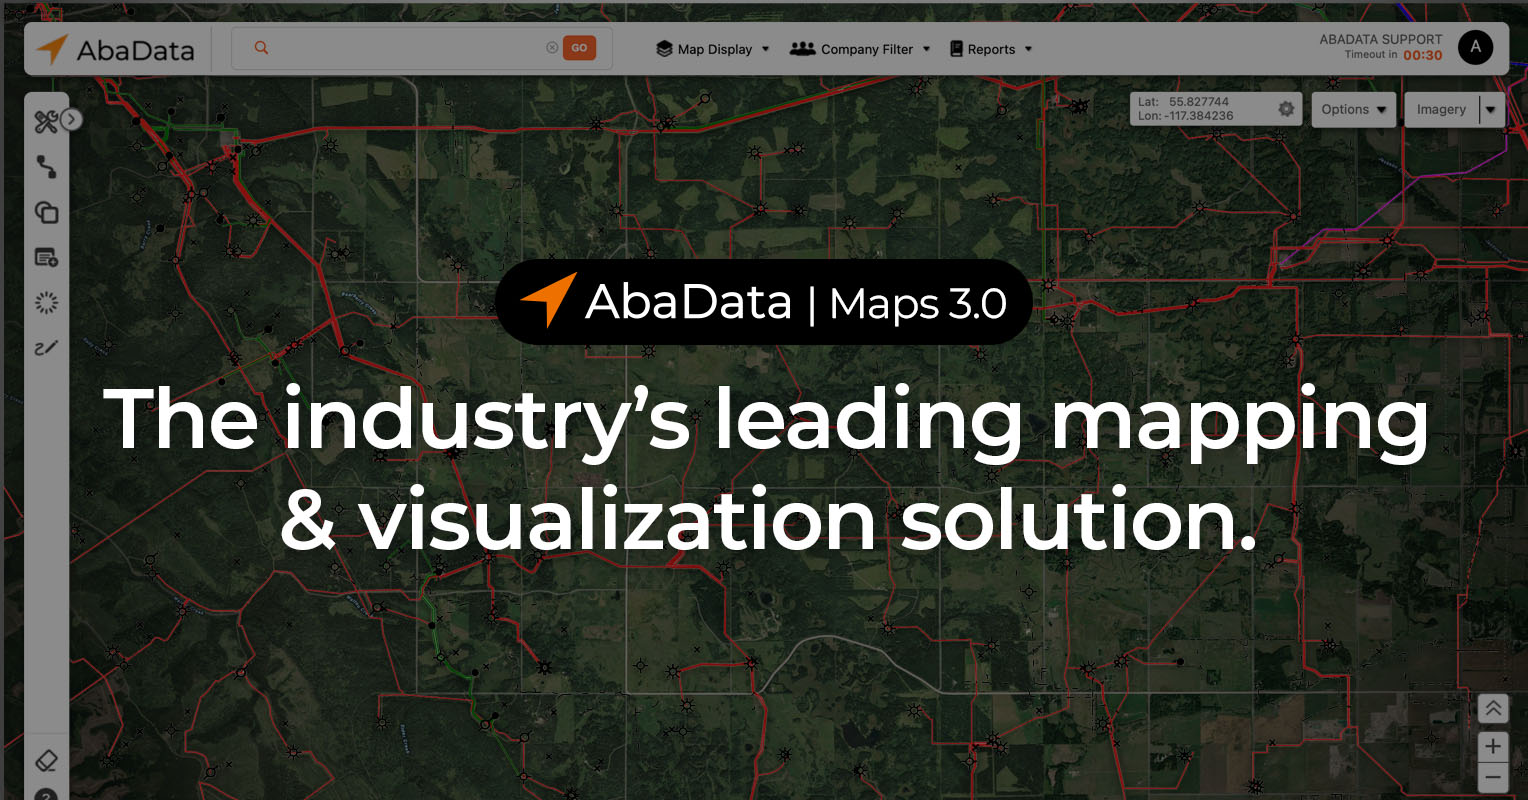Click the Lat 55.827744 coordinate readout

click(1184, 102)
